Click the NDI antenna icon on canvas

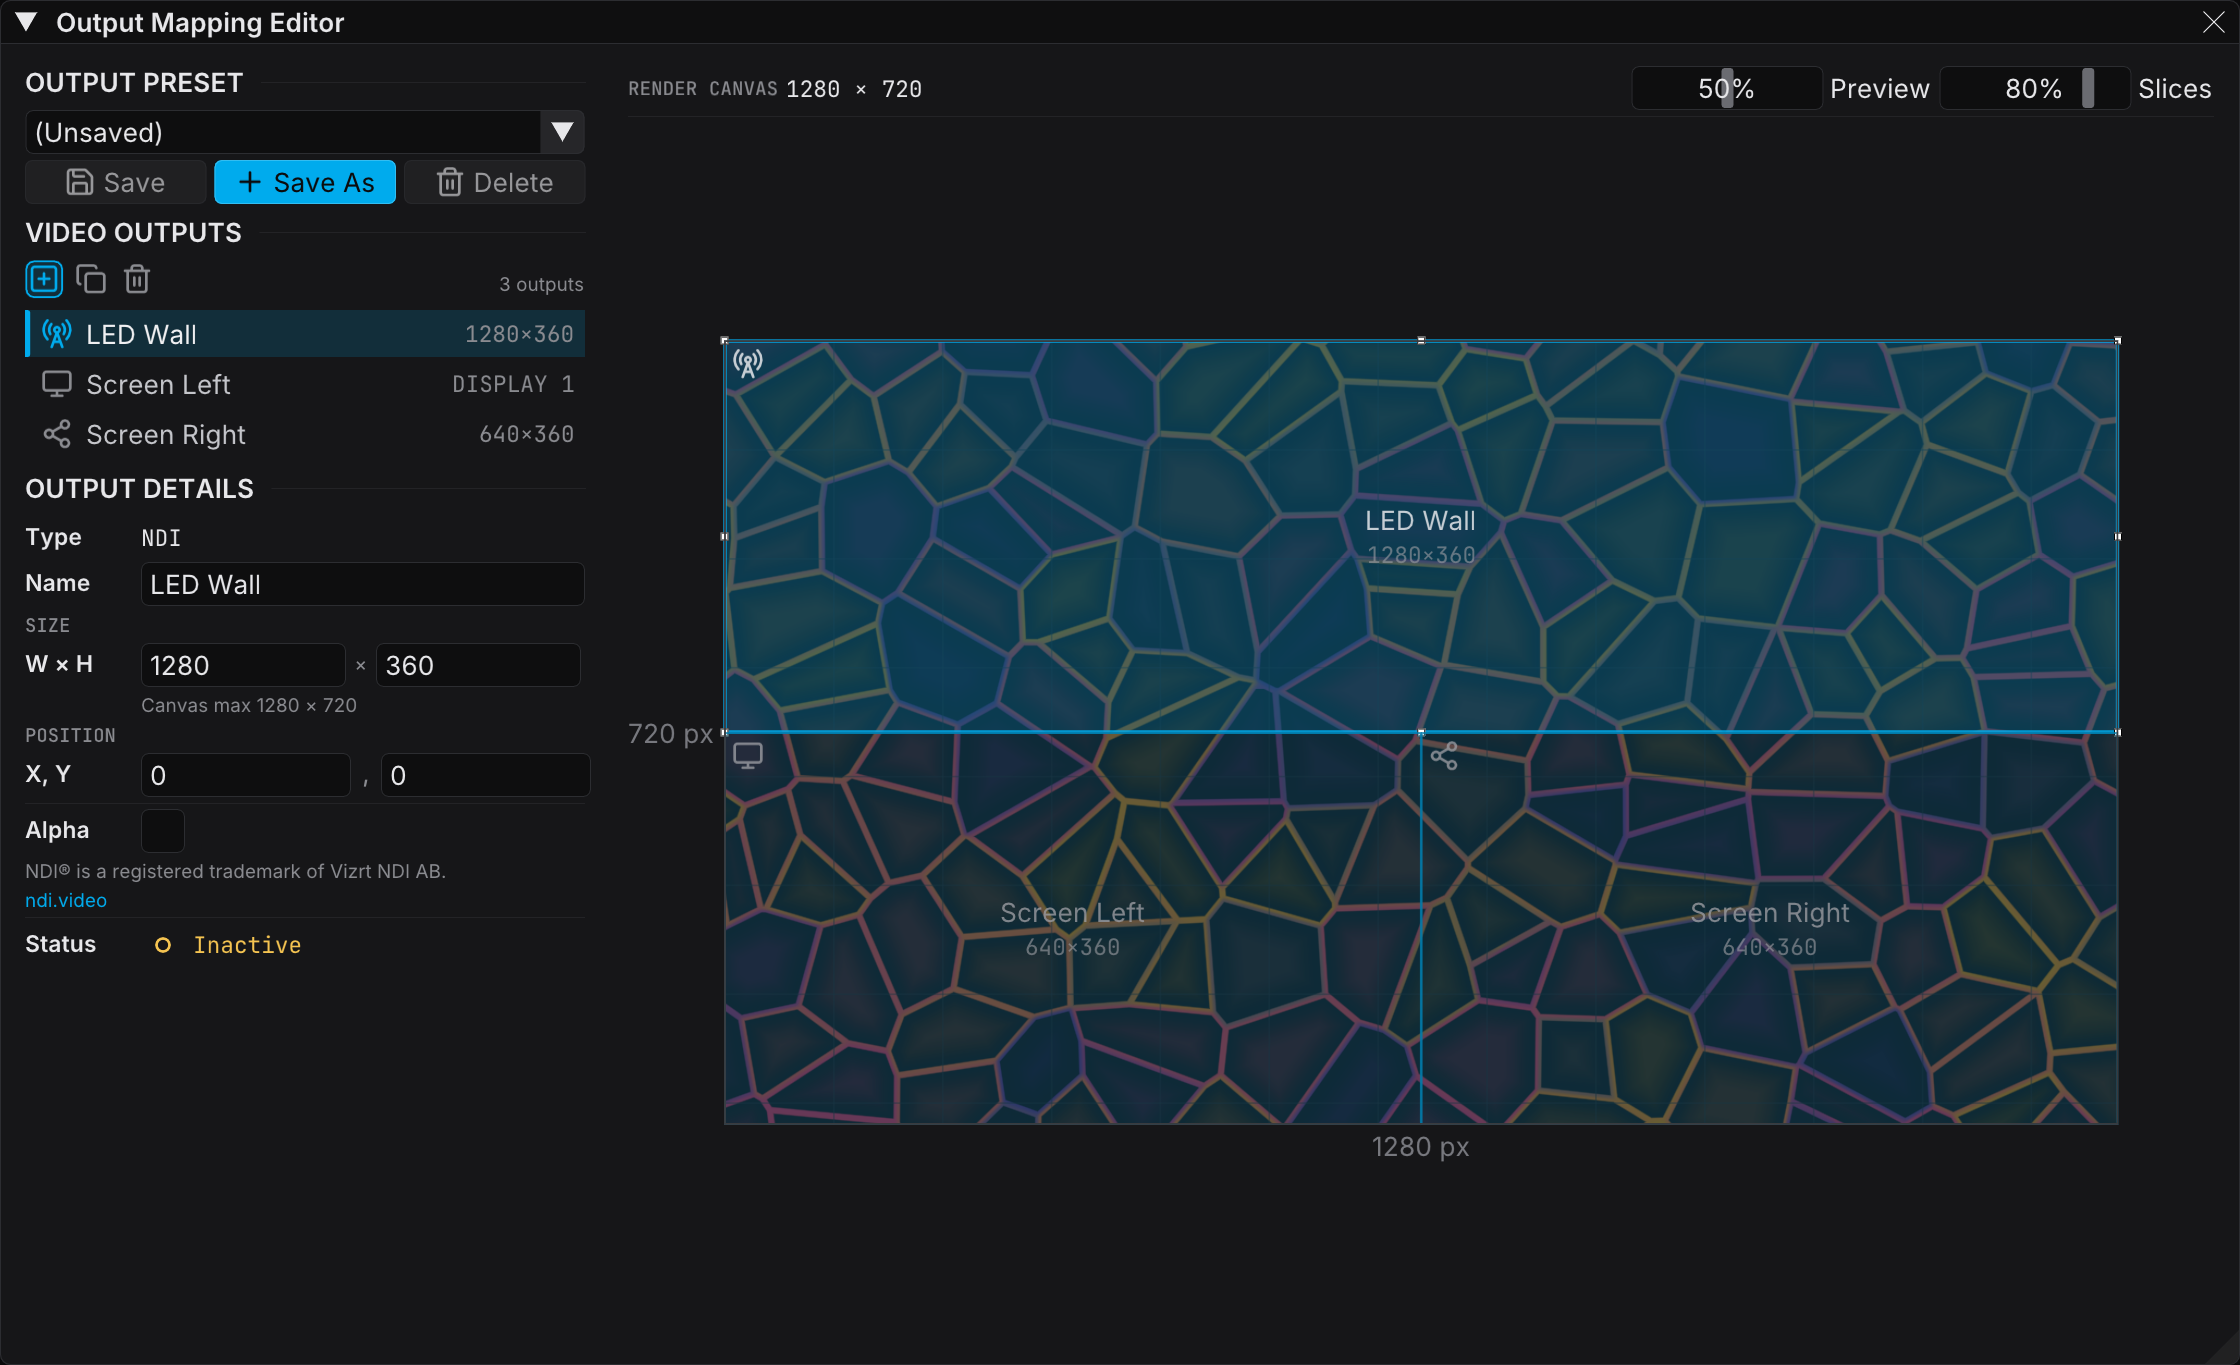[748, 363]
